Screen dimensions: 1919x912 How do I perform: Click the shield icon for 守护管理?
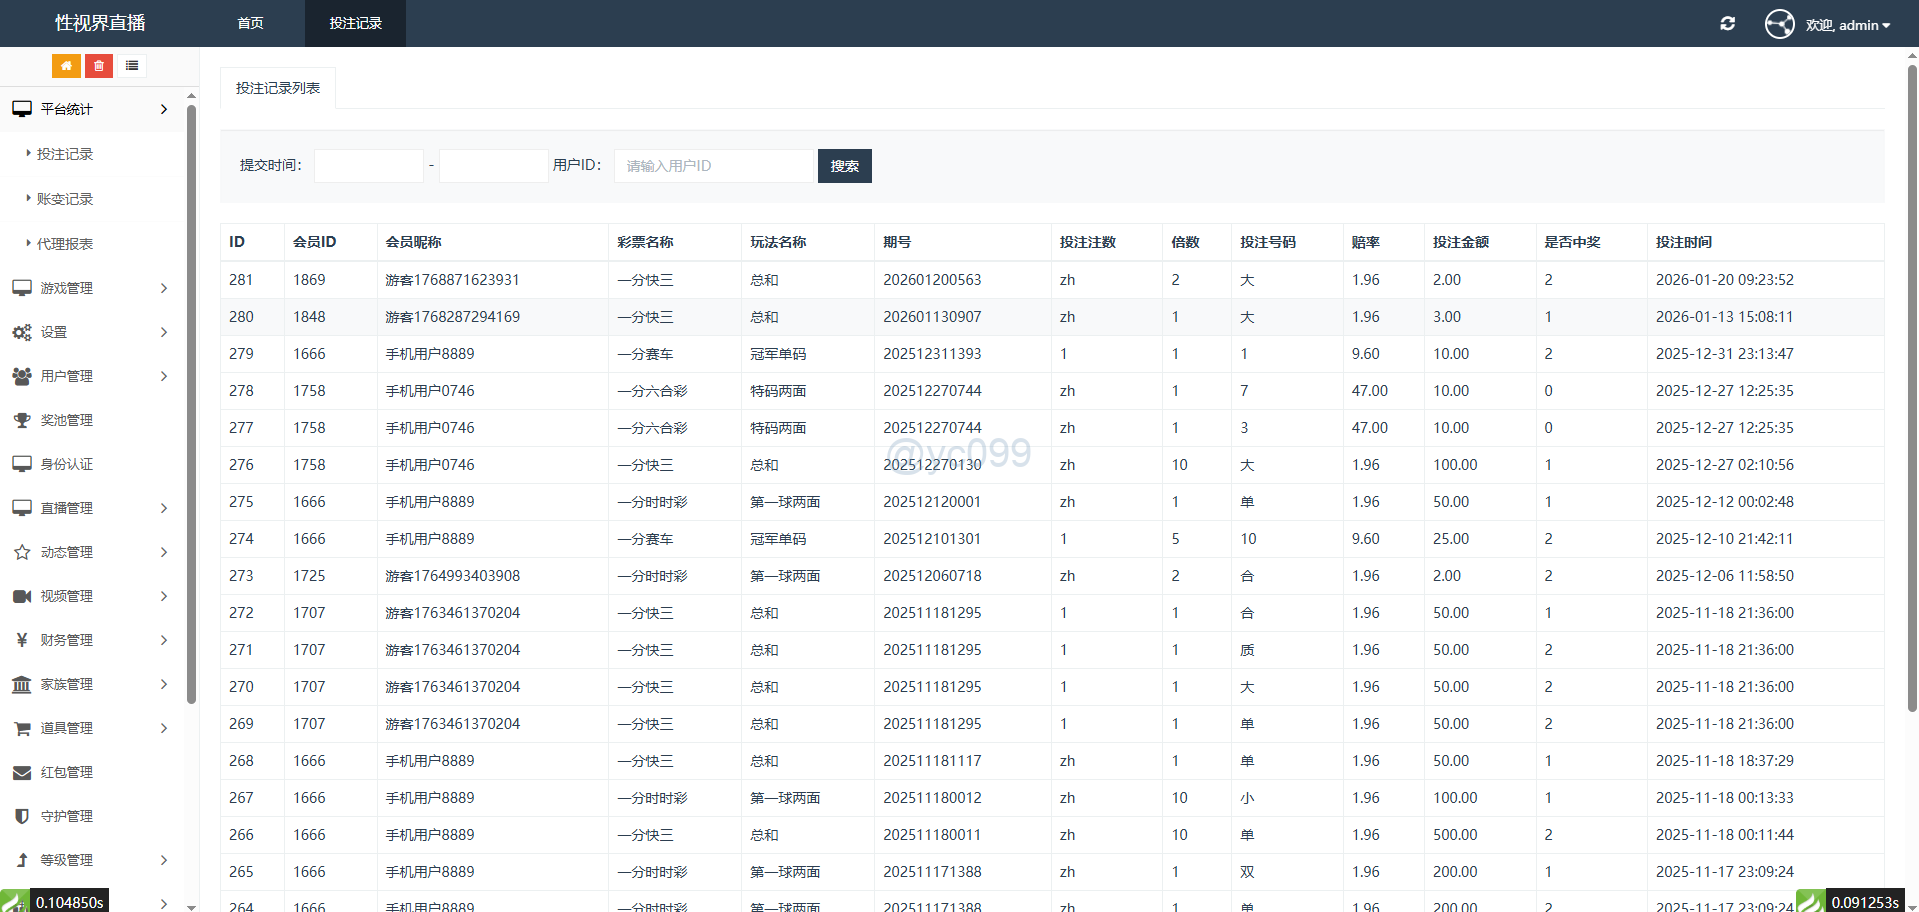(x=22, y=816)
